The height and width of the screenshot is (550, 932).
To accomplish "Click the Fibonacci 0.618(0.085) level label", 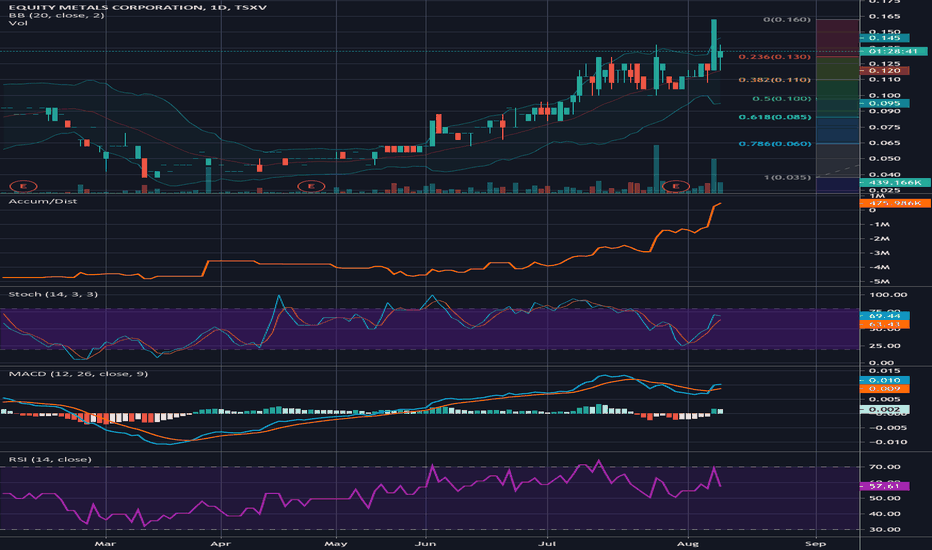I will click(774, 117).
